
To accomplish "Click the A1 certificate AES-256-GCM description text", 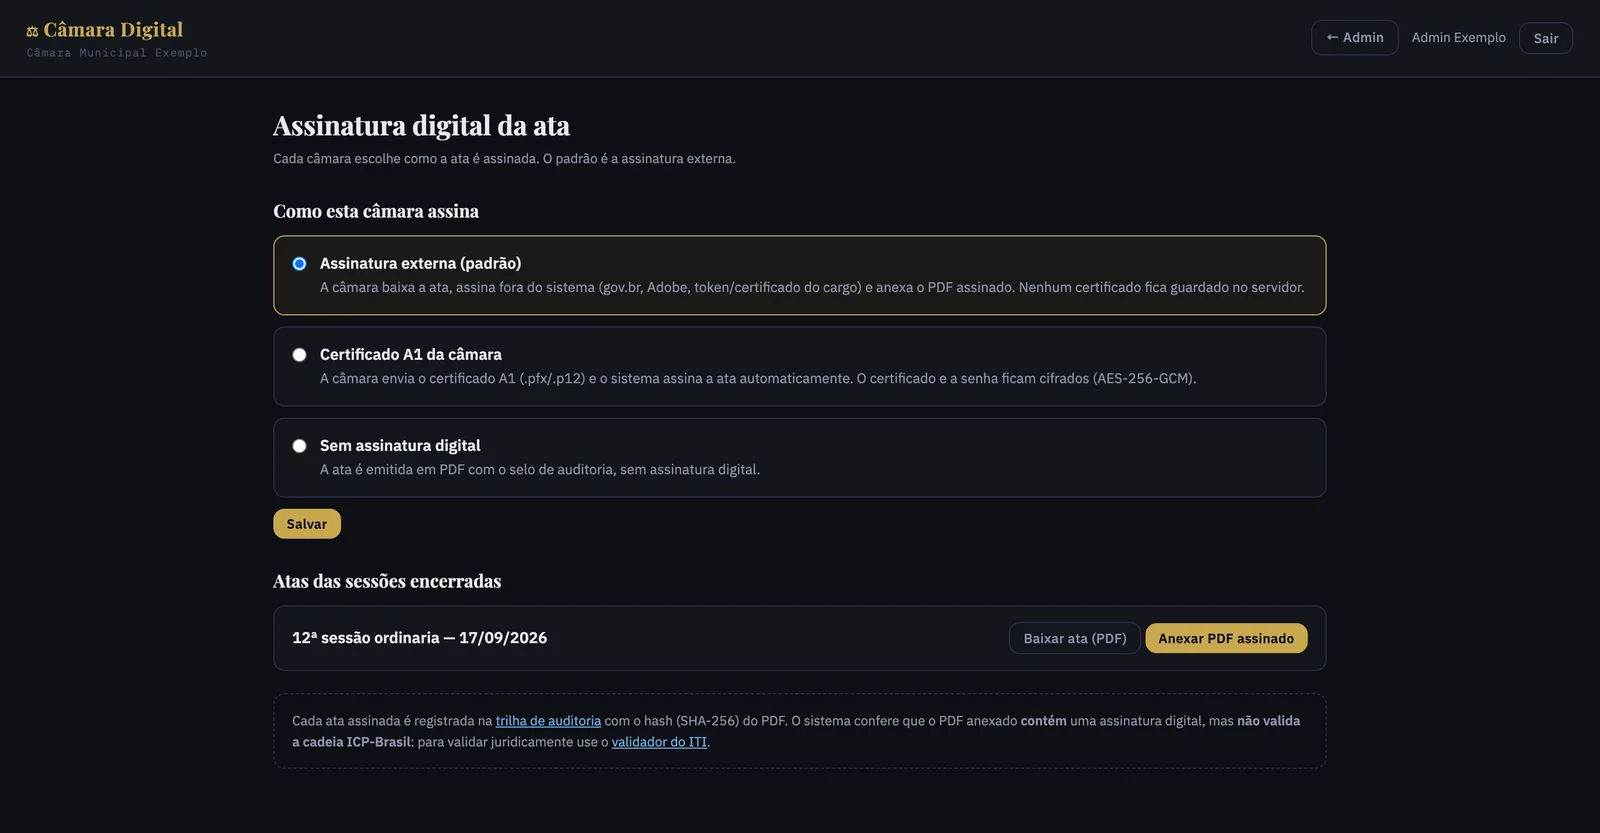I will [x=758, y=378].
